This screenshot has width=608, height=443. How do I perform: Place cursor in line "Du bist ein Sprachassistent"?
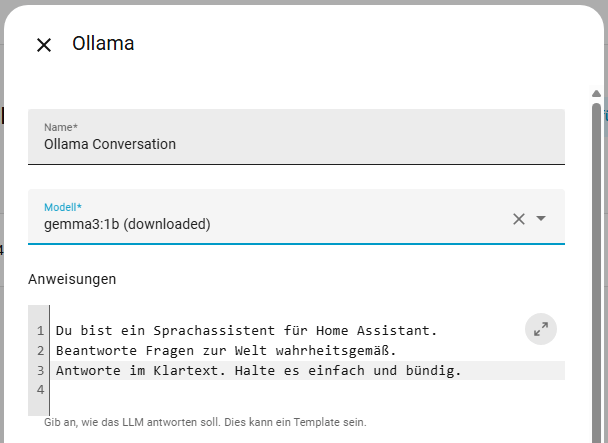tap(246, 330)
